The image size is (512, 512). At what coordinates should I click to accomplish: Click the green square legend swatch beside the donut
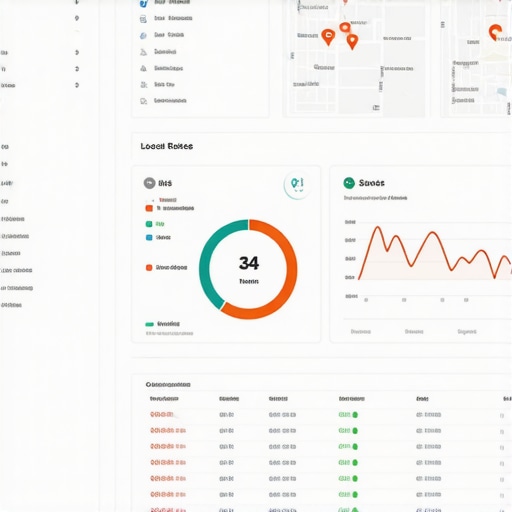[x=149, y=224]
